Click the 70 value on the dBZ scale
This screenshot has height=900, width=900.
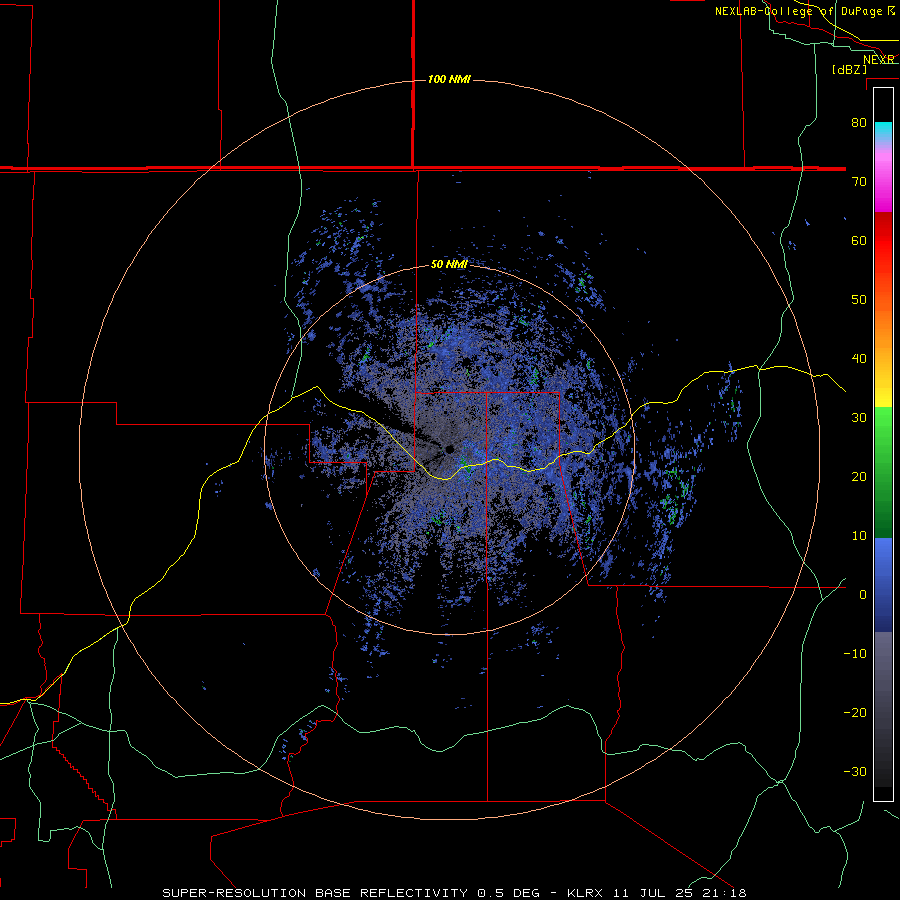[x=859, y=182]
